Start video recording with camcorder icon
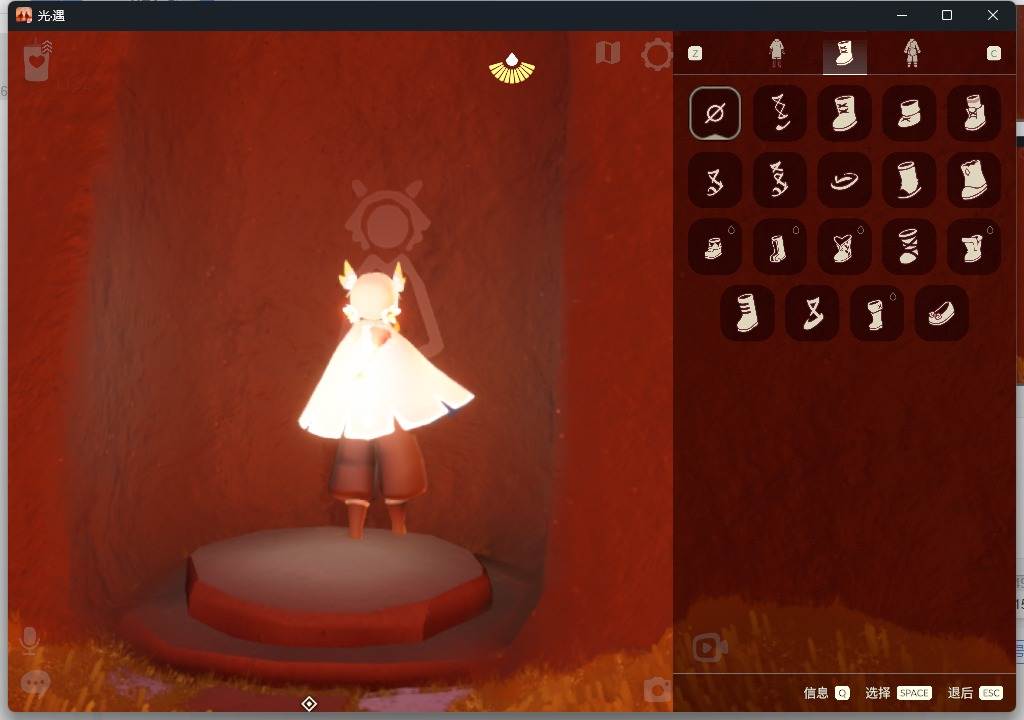The width and height of the screenshot is (1024, 720). coord(709,647)
